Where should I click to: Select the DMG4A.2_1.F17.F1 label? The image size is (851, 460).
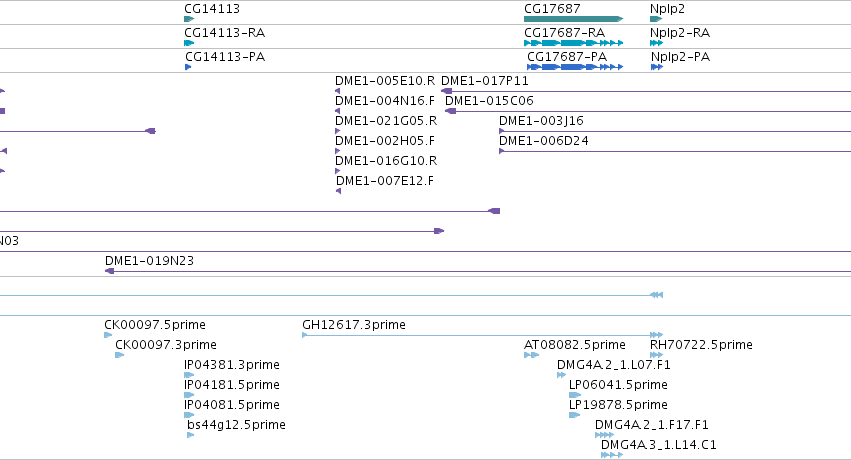coord(651,425)
